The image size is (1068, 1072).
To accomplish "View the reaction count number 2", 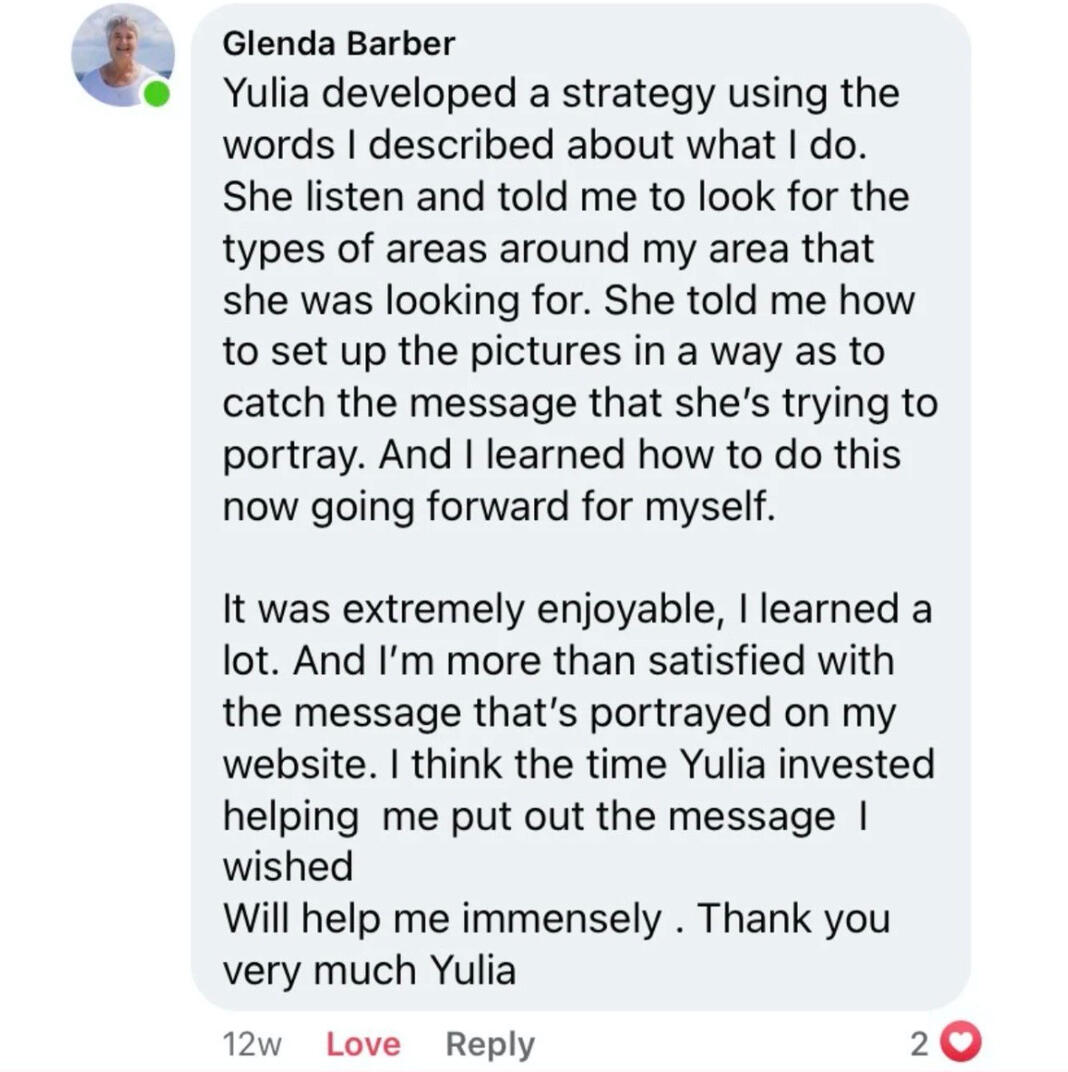I will [x=920, y=1043].
